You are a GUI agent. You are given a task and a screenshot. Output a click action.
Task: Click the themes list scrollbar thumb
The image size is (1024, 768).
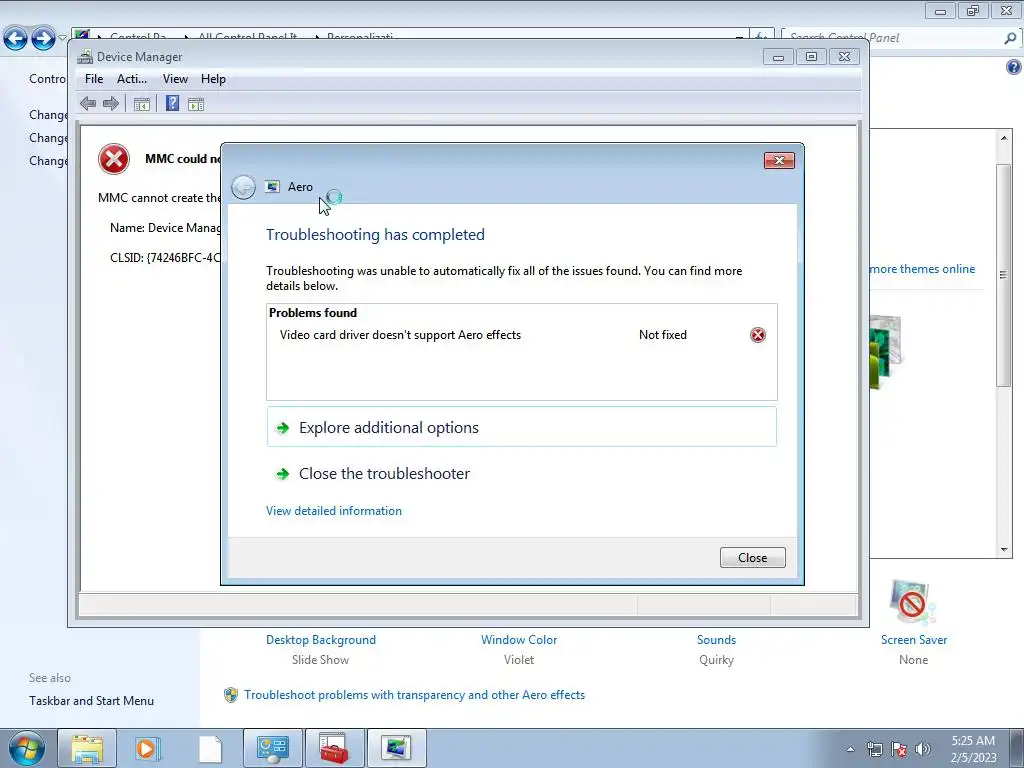[1004, 275]
